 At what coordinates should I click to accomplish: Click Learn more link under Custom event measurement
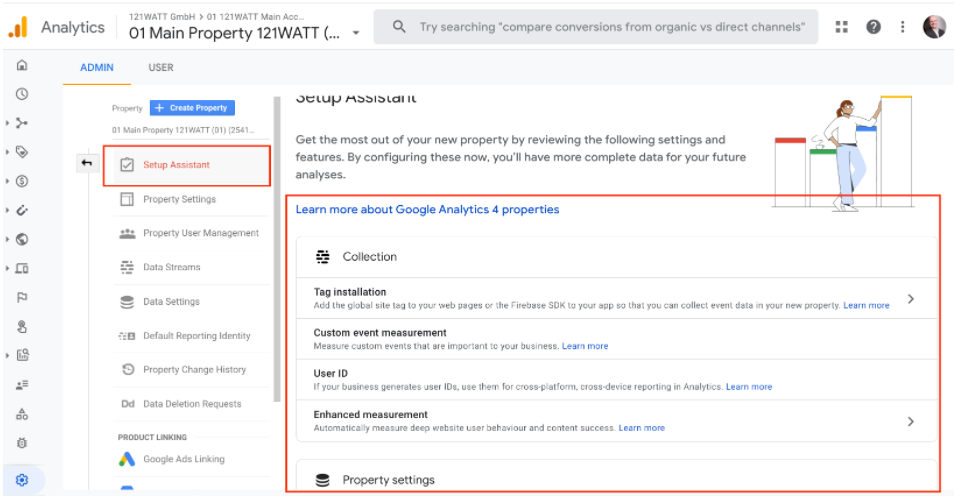585,346
